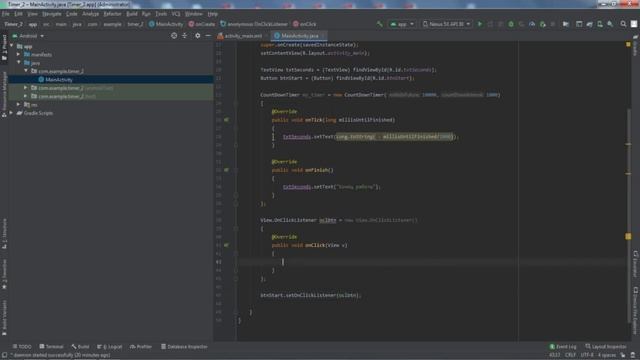Image resolution: width=640 pixels, height=360 pixels.
Task: Click the Sync Project with Gradle Files icon
Action: (589, 24)
